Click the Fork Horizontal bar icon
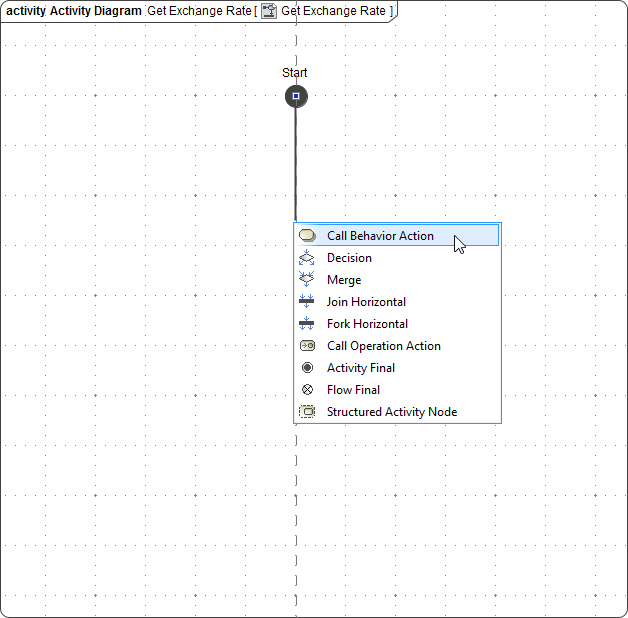Image resolution: width=628 pixels, height=618 pixels. 307,324
